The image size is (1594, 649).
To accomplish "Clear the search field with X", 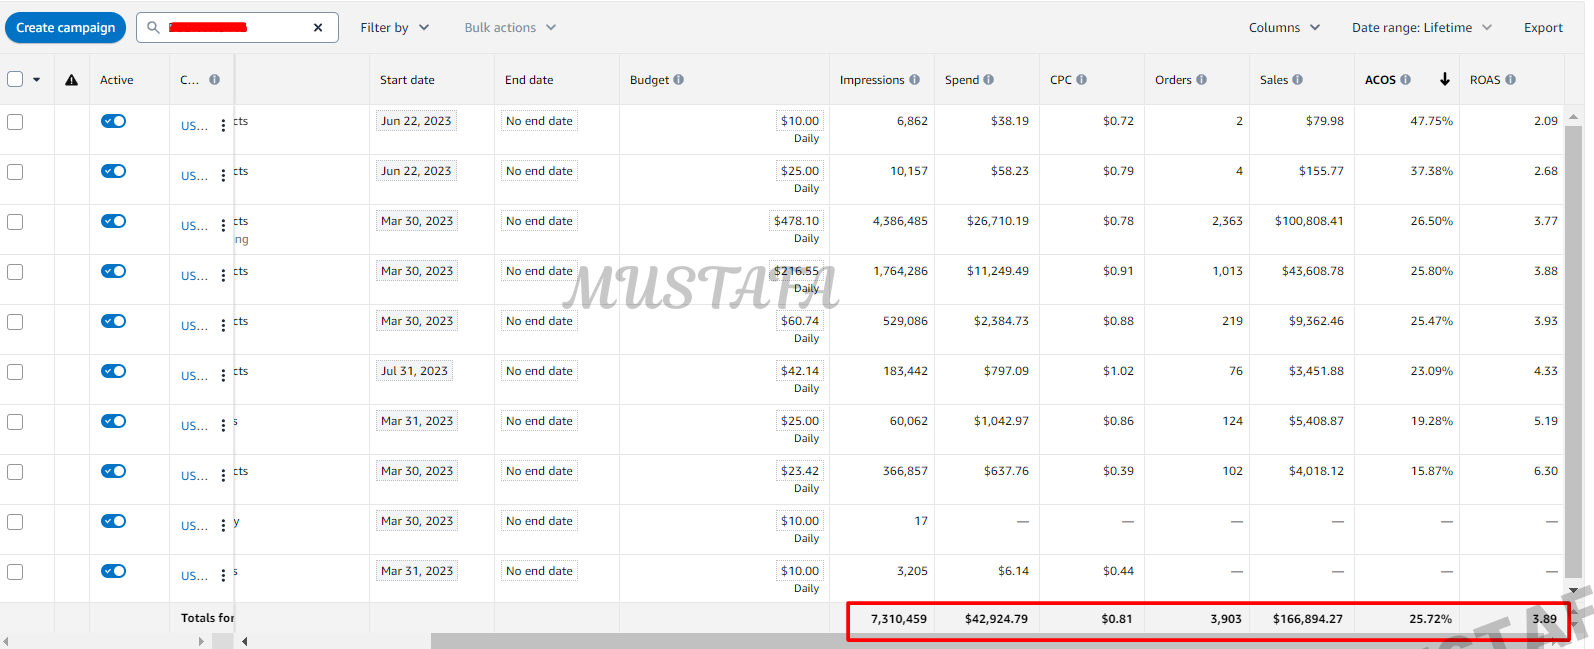I will click(318, 28).
